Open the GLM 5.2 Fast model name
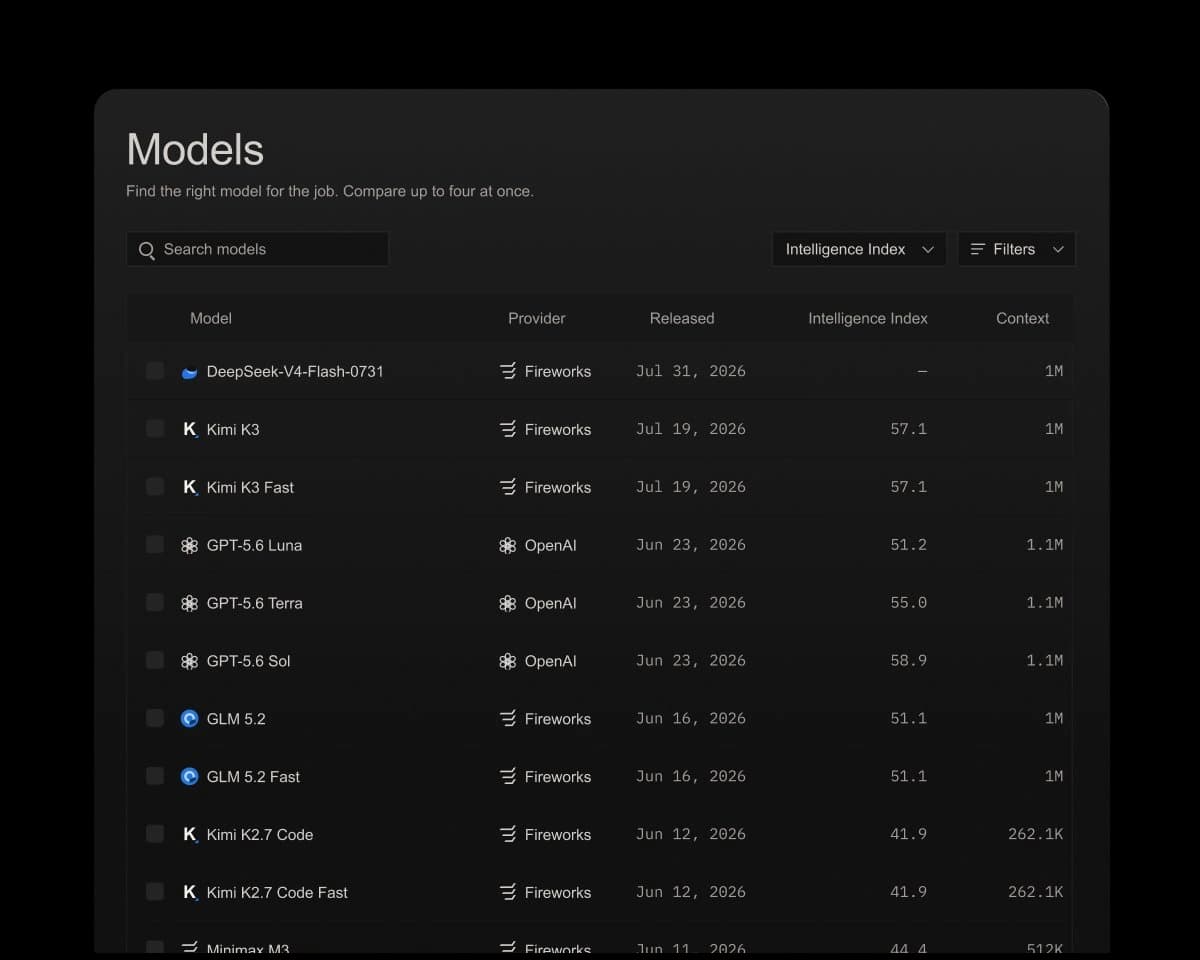The height and width of the screenshot is (960, 1200). [253, 776]
